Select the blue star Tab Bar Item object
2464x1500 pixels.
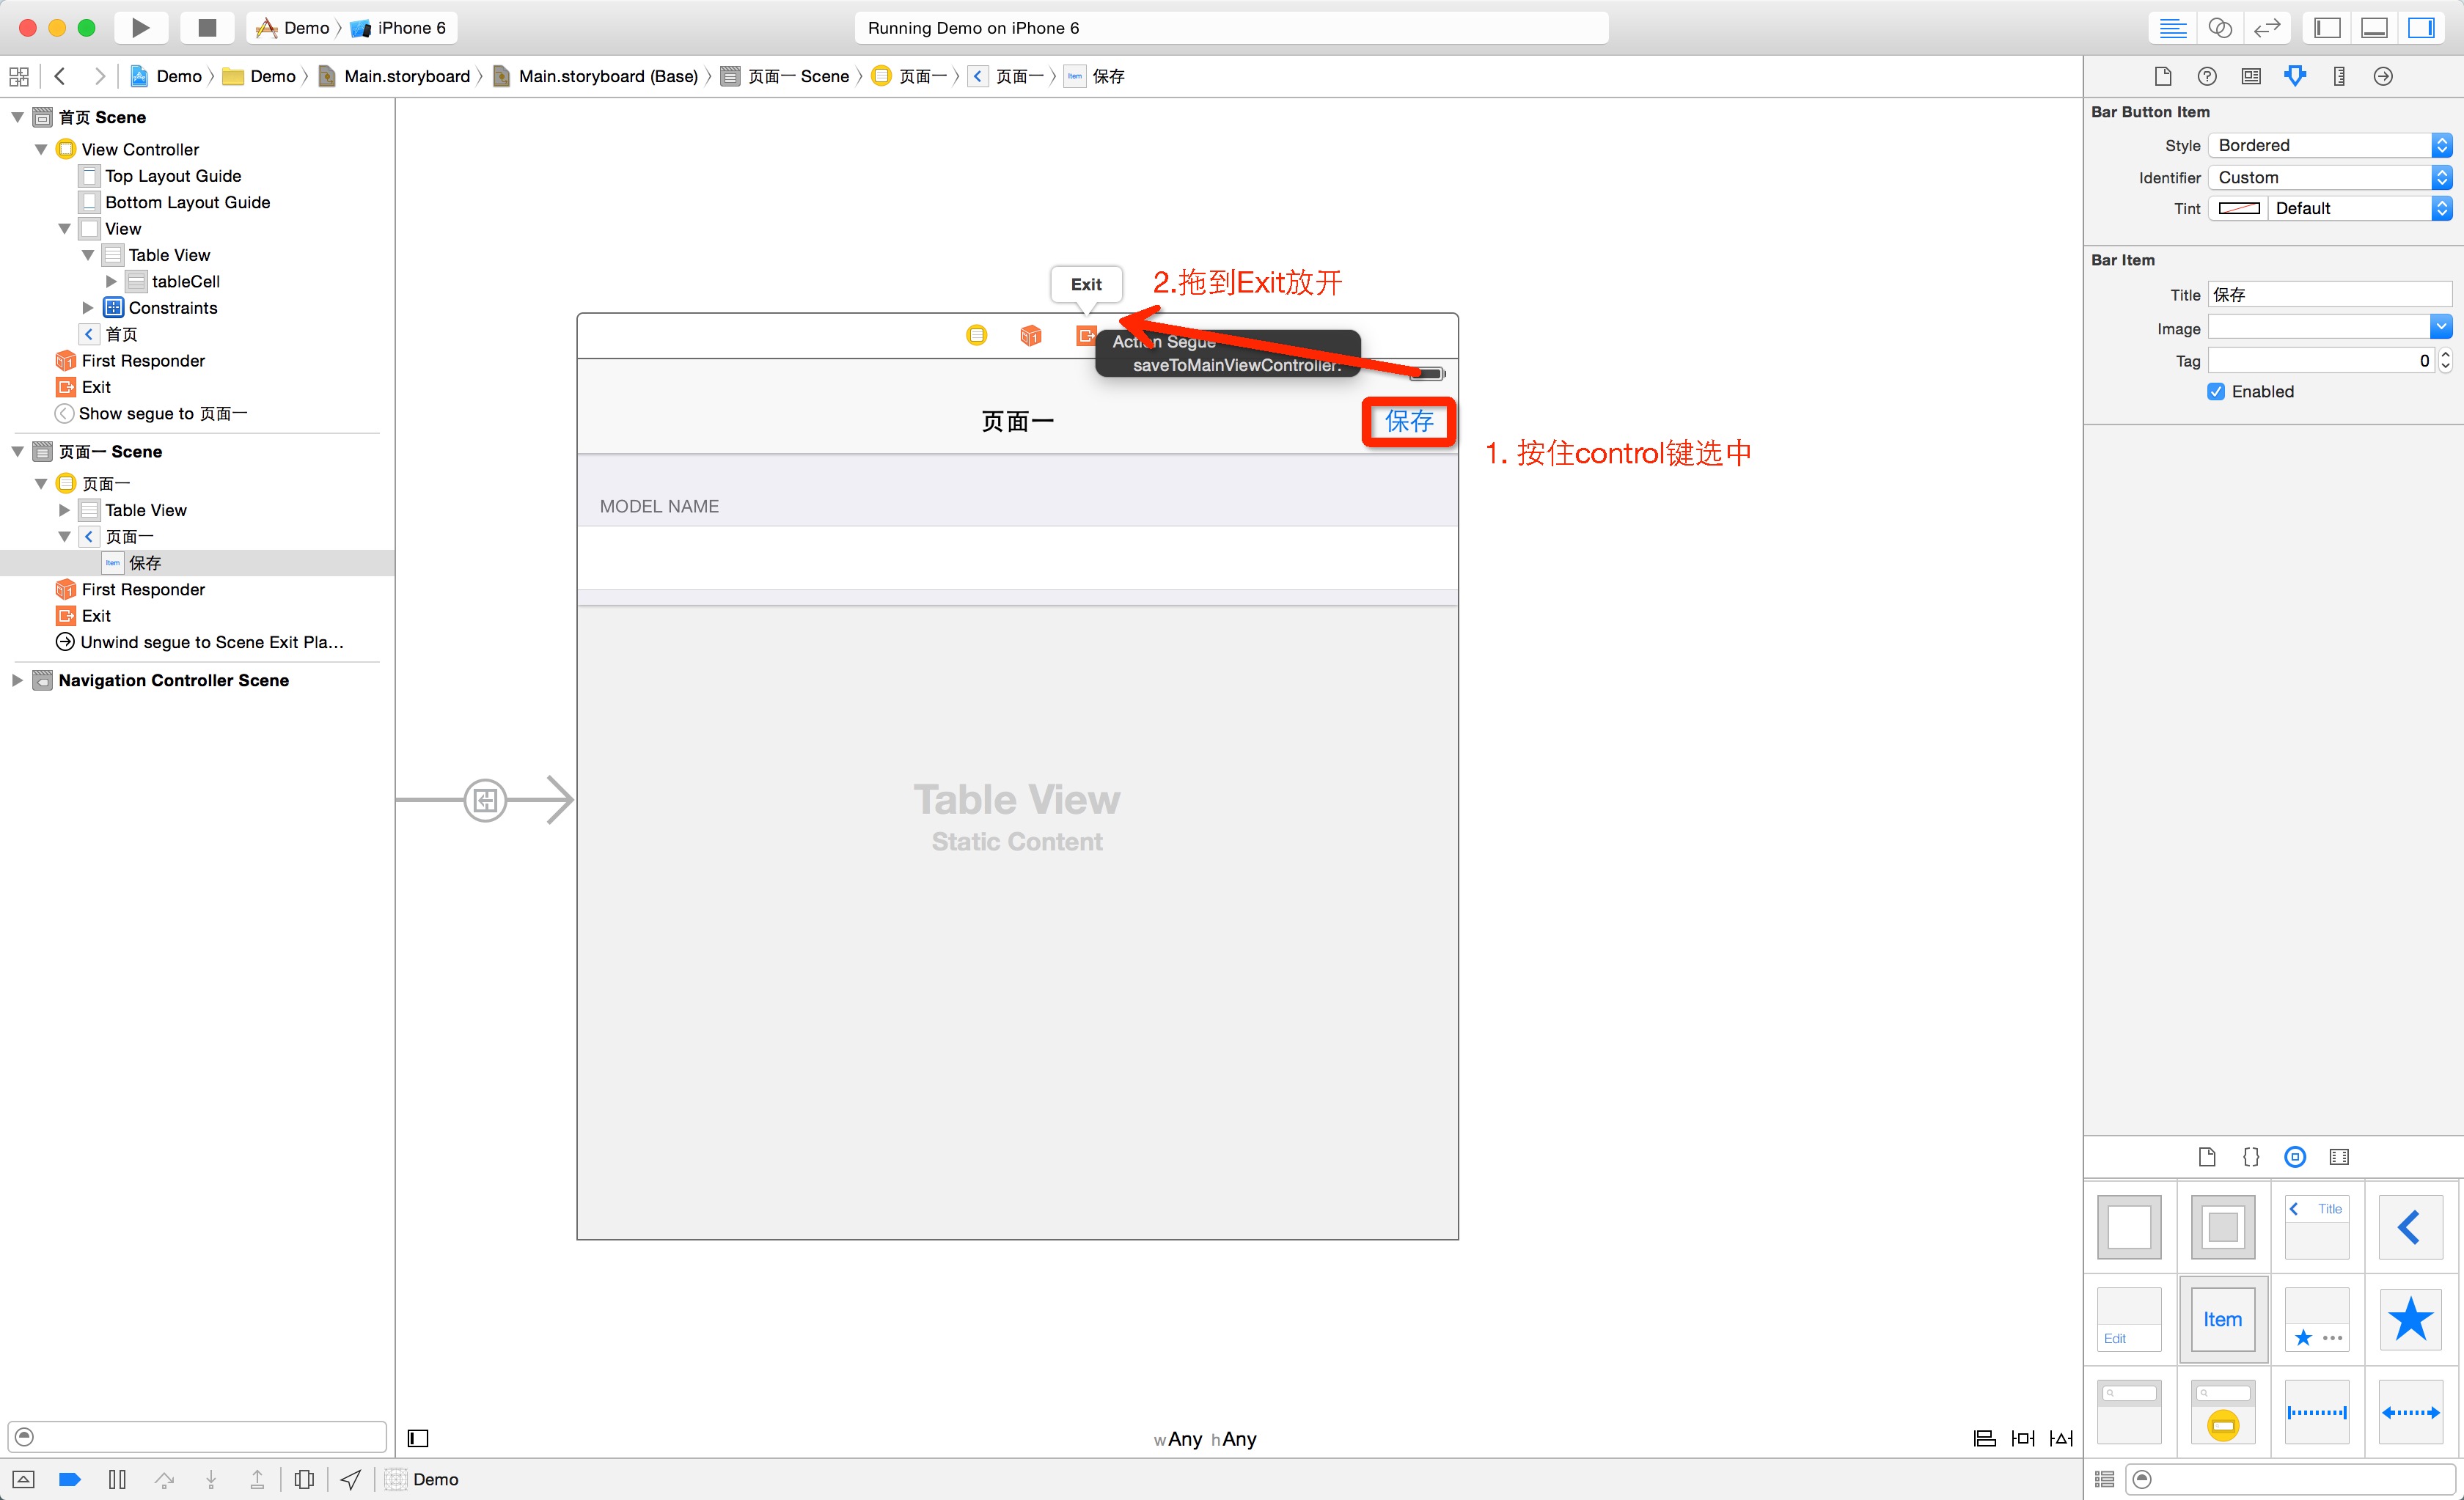2411,1319
